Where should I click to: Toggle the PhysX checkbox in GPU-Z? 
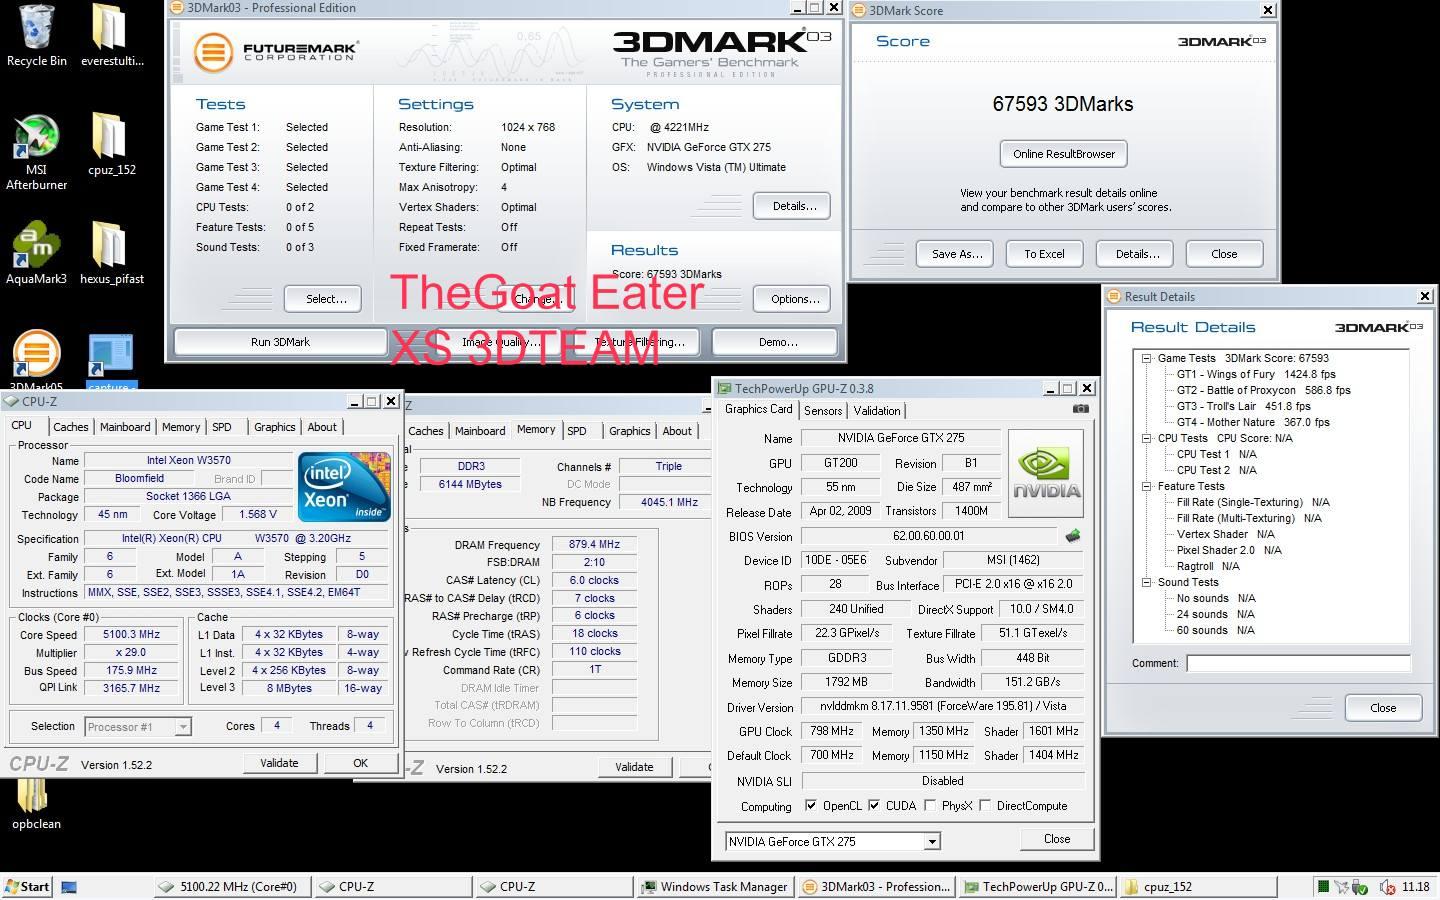click(930, 805)
